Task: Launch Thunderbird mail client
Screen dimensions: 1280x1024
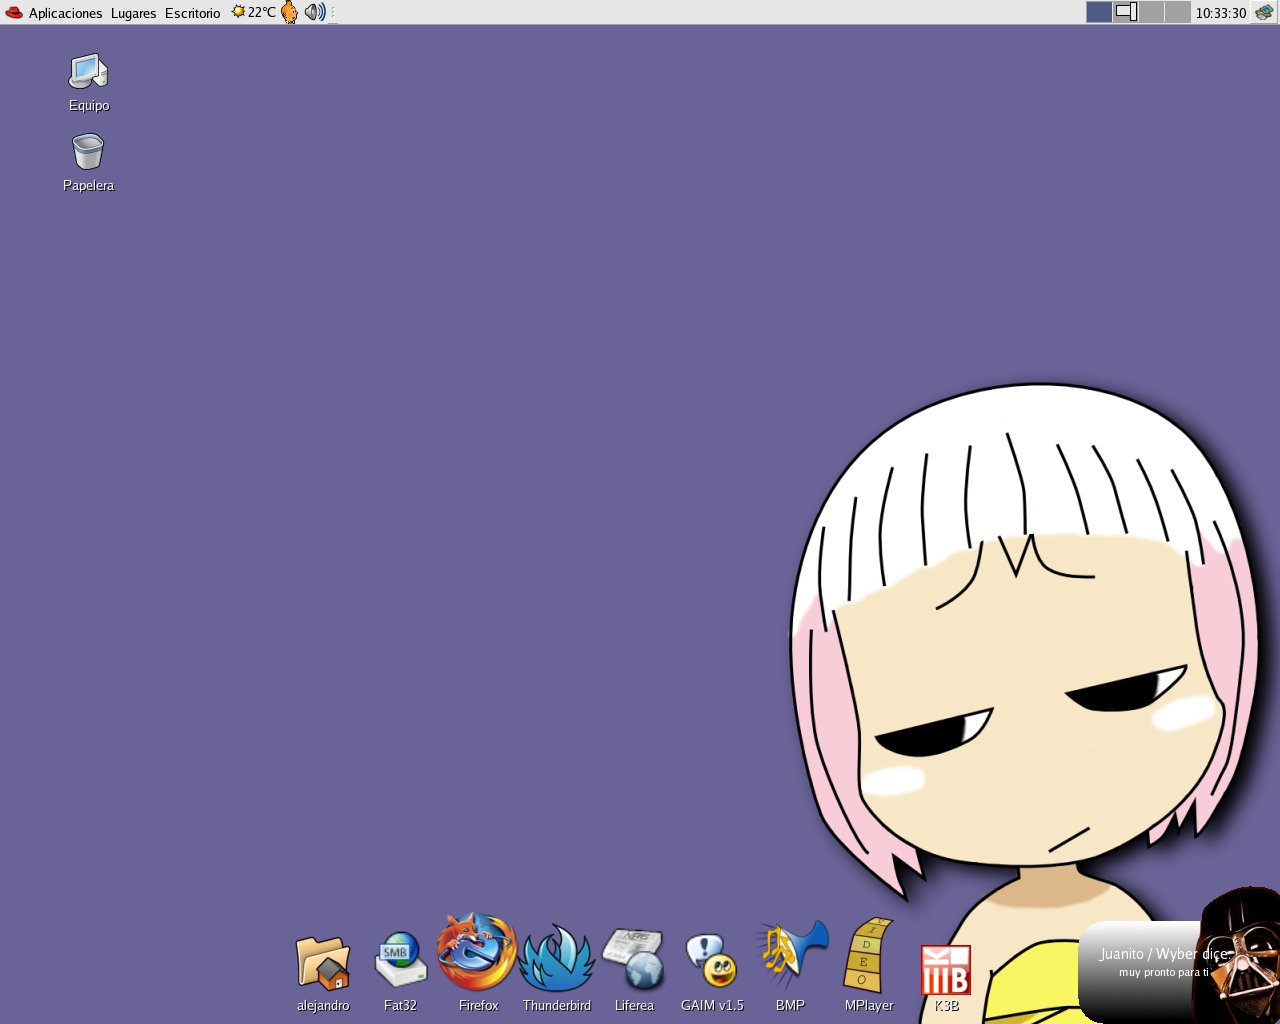Action: pos(556,968)
